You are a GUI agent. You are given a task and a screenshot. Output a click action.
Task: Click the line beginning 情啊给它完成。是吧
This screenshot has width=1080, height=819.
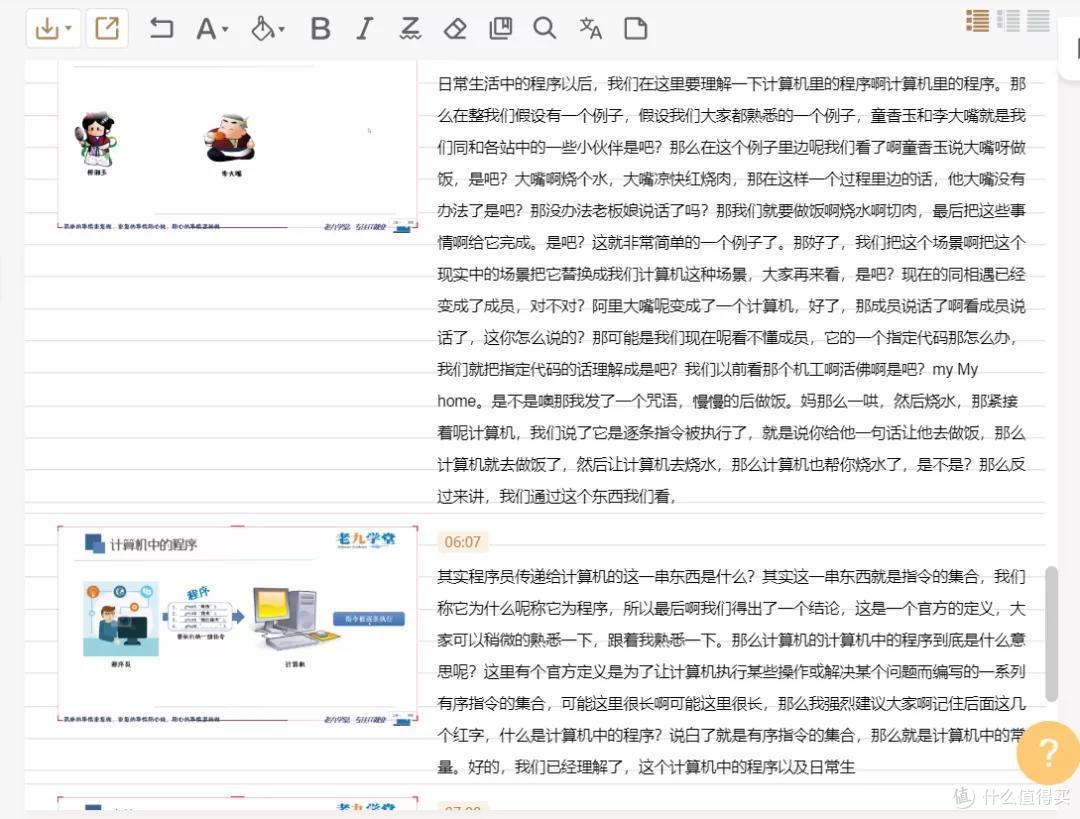pos(731,242)
